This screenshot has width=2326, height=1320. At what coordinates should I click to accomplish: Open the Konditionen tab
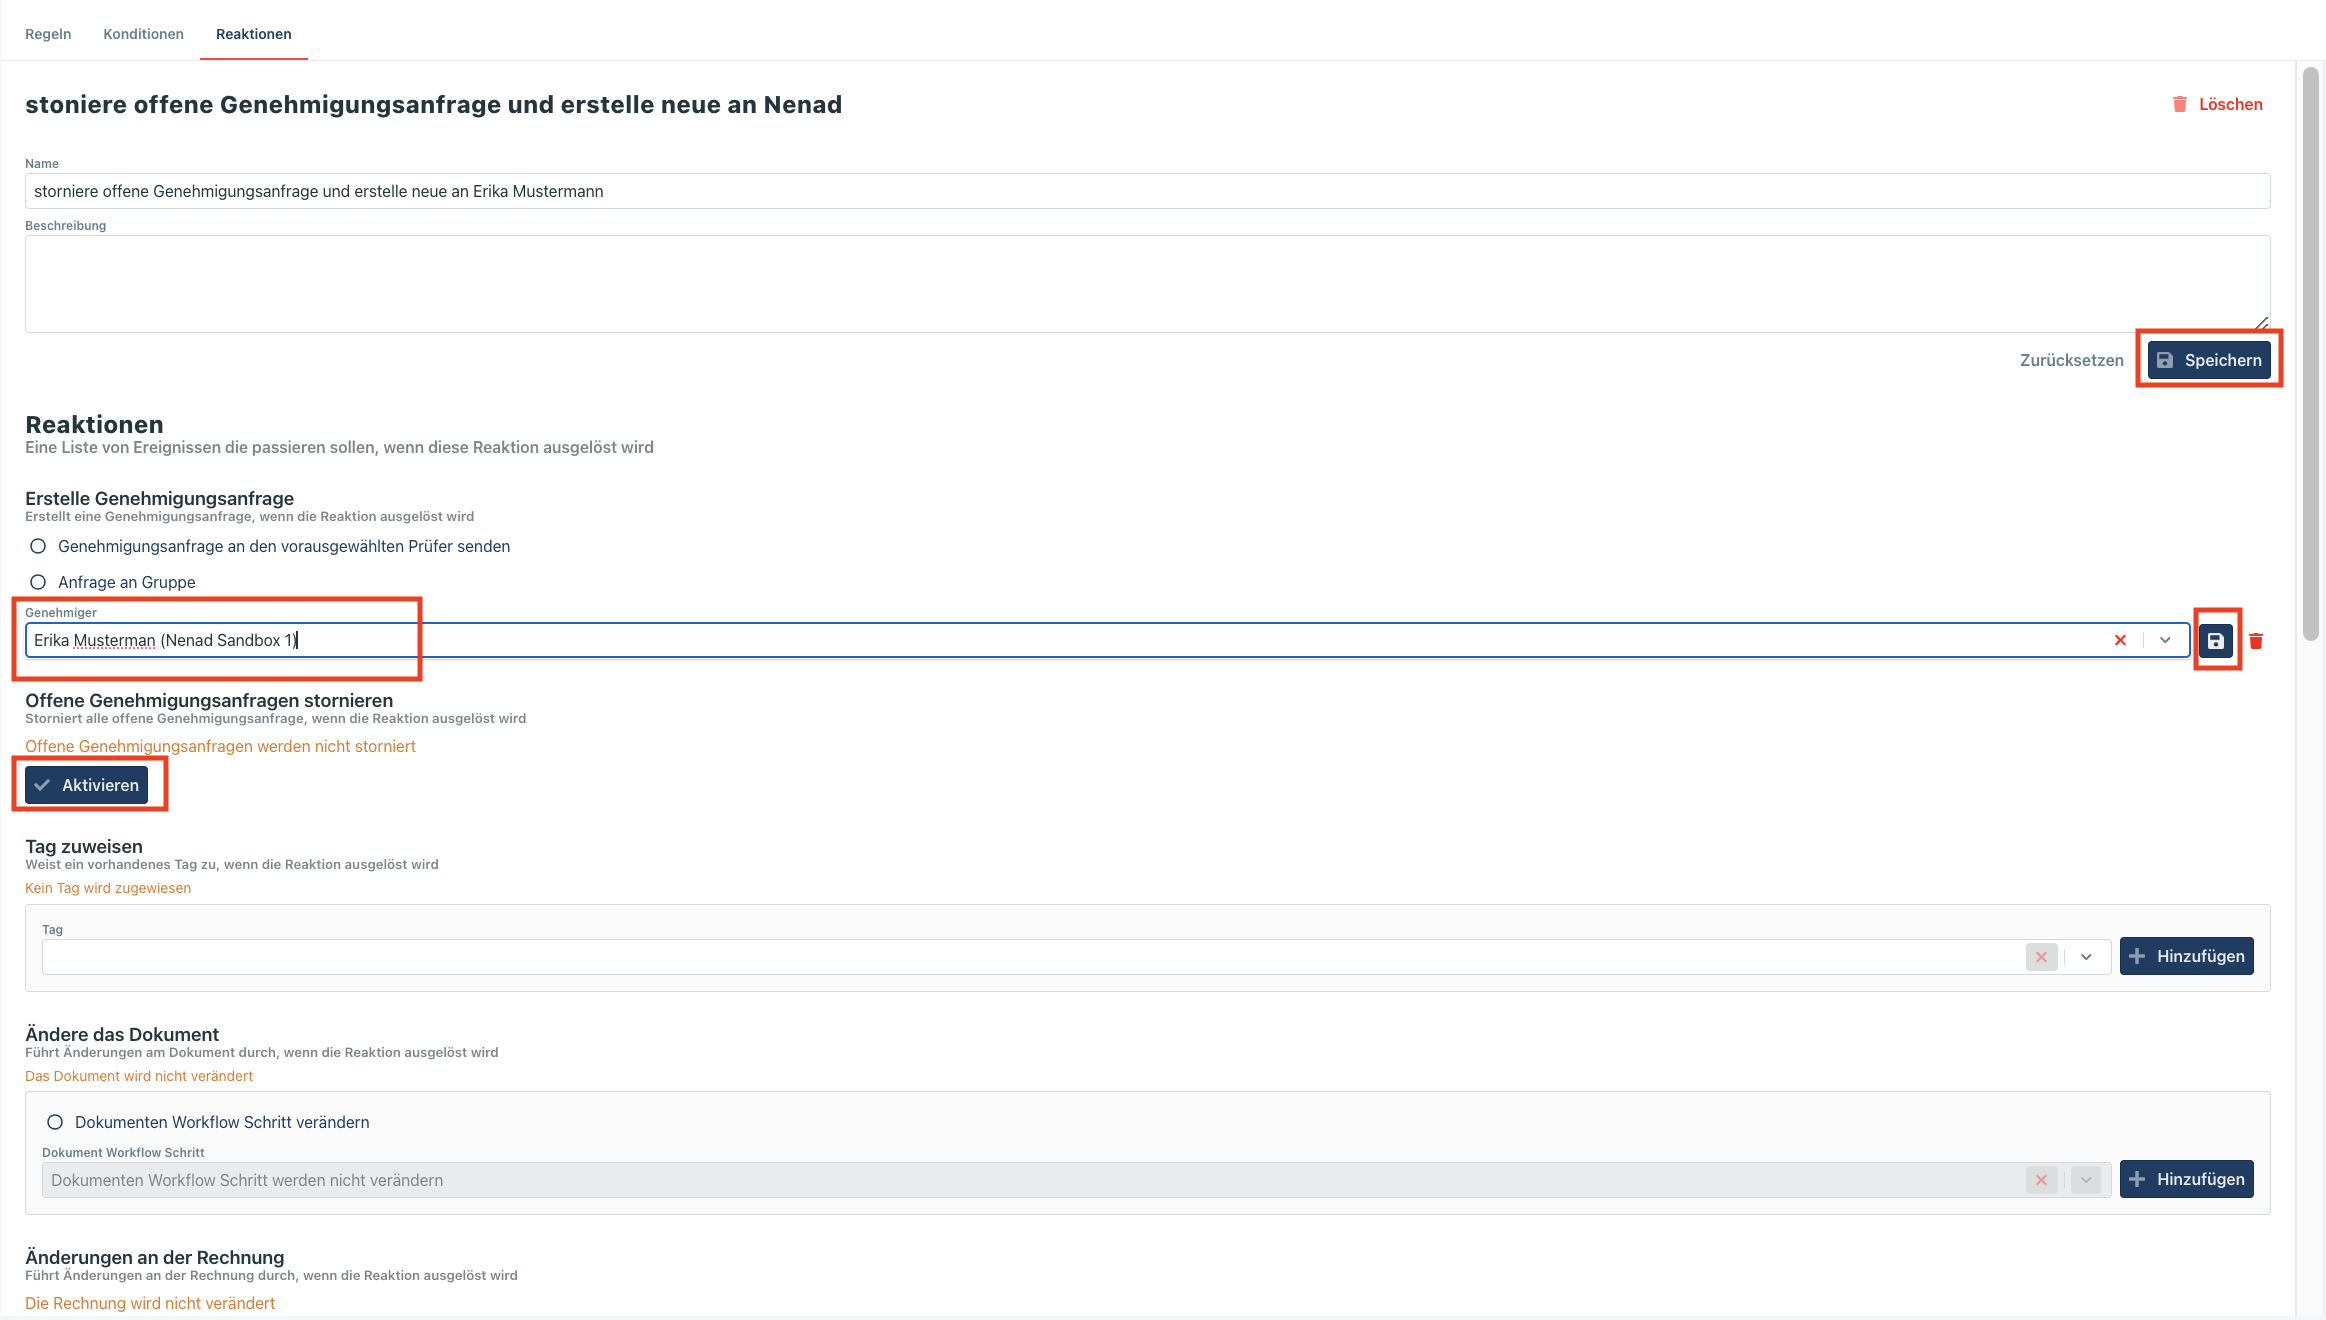click(x=143, y=34)
